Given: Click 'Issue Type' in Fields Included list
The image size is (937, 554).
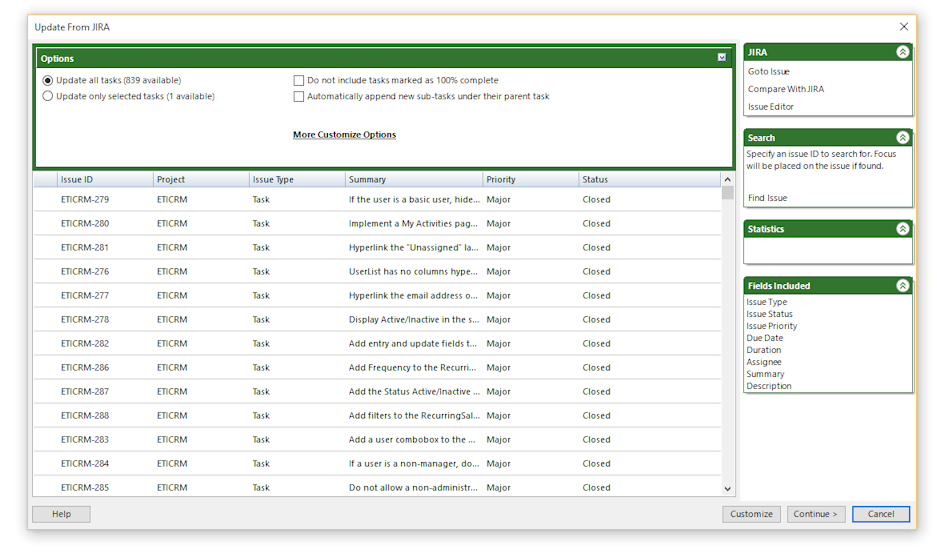Looking at the screenshot, I should [x=767, y=302].
